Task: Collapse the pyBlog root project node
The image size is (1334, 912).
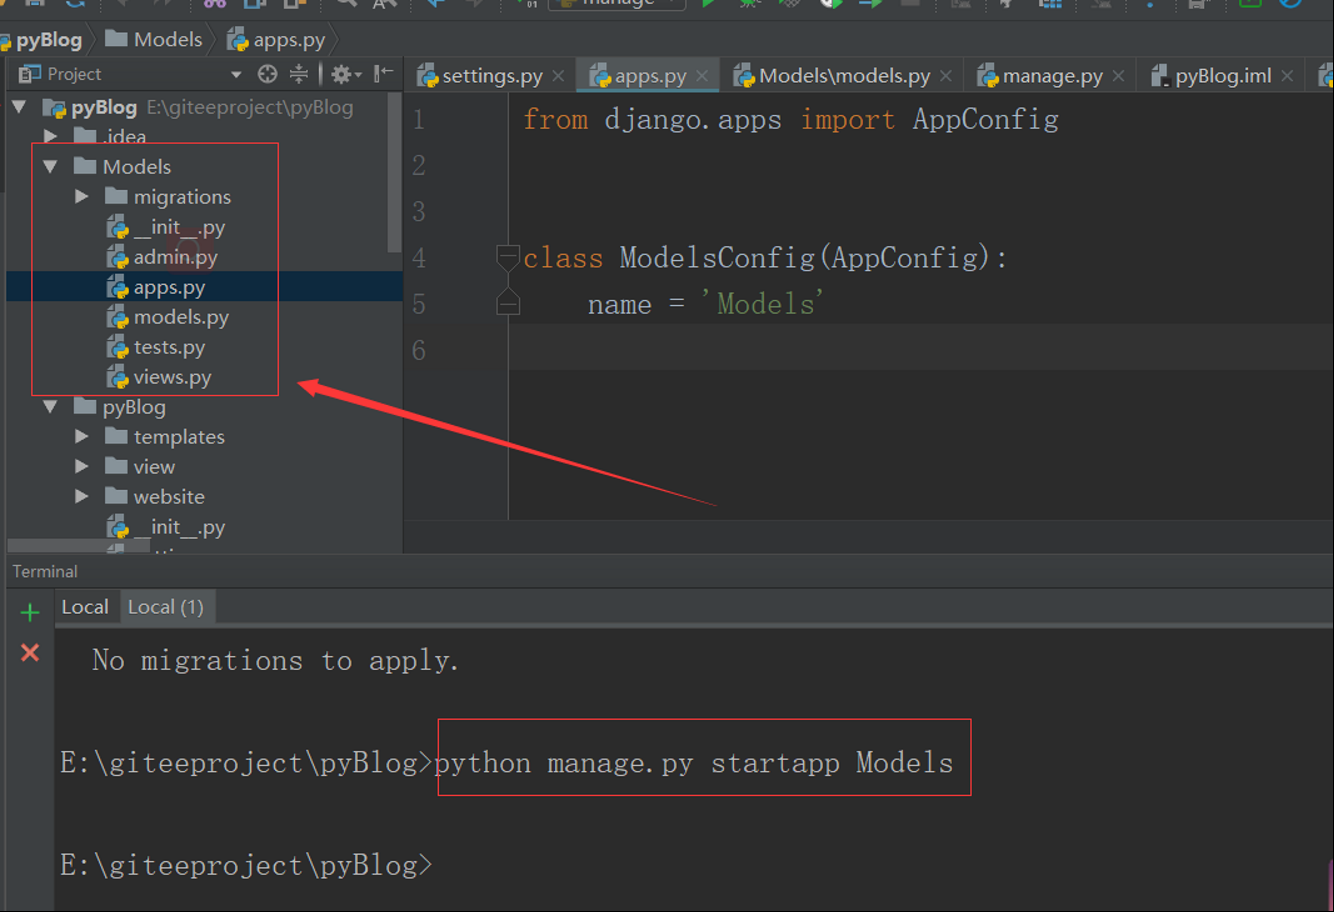Action: (19, 107)
